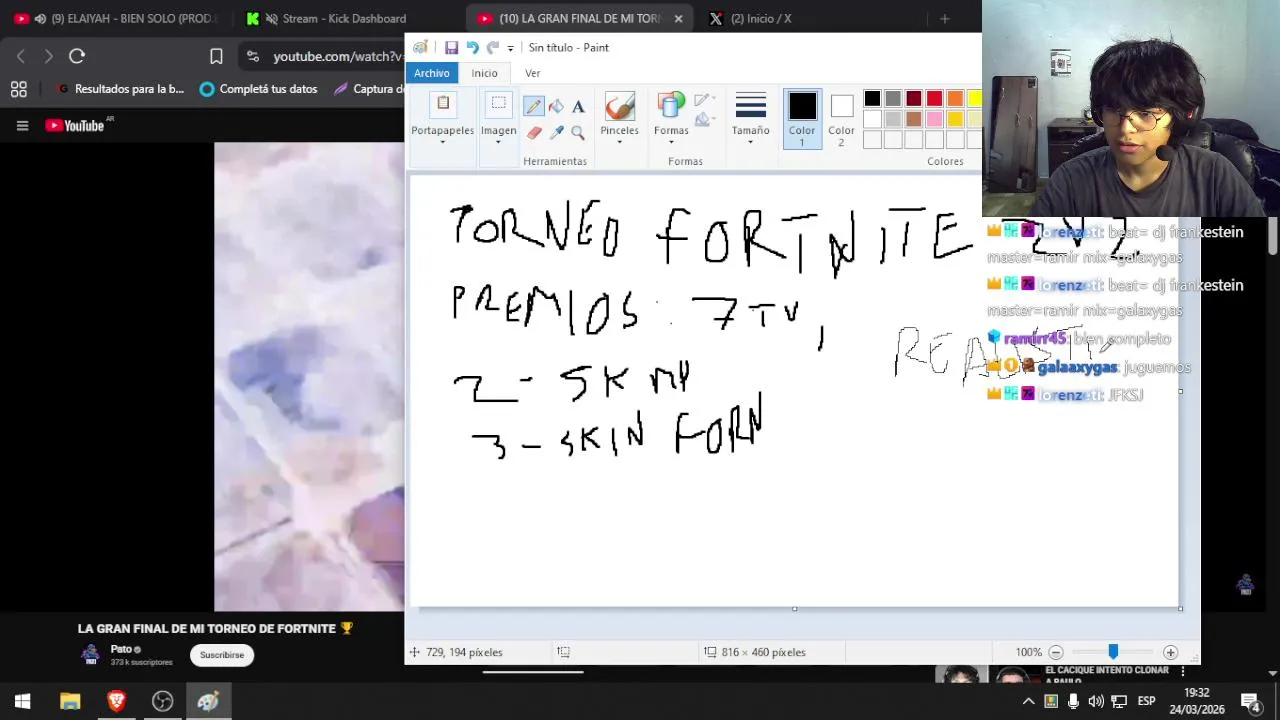Open File Explorer from the taskbar

pyautogui.click(x=70, y=701)
